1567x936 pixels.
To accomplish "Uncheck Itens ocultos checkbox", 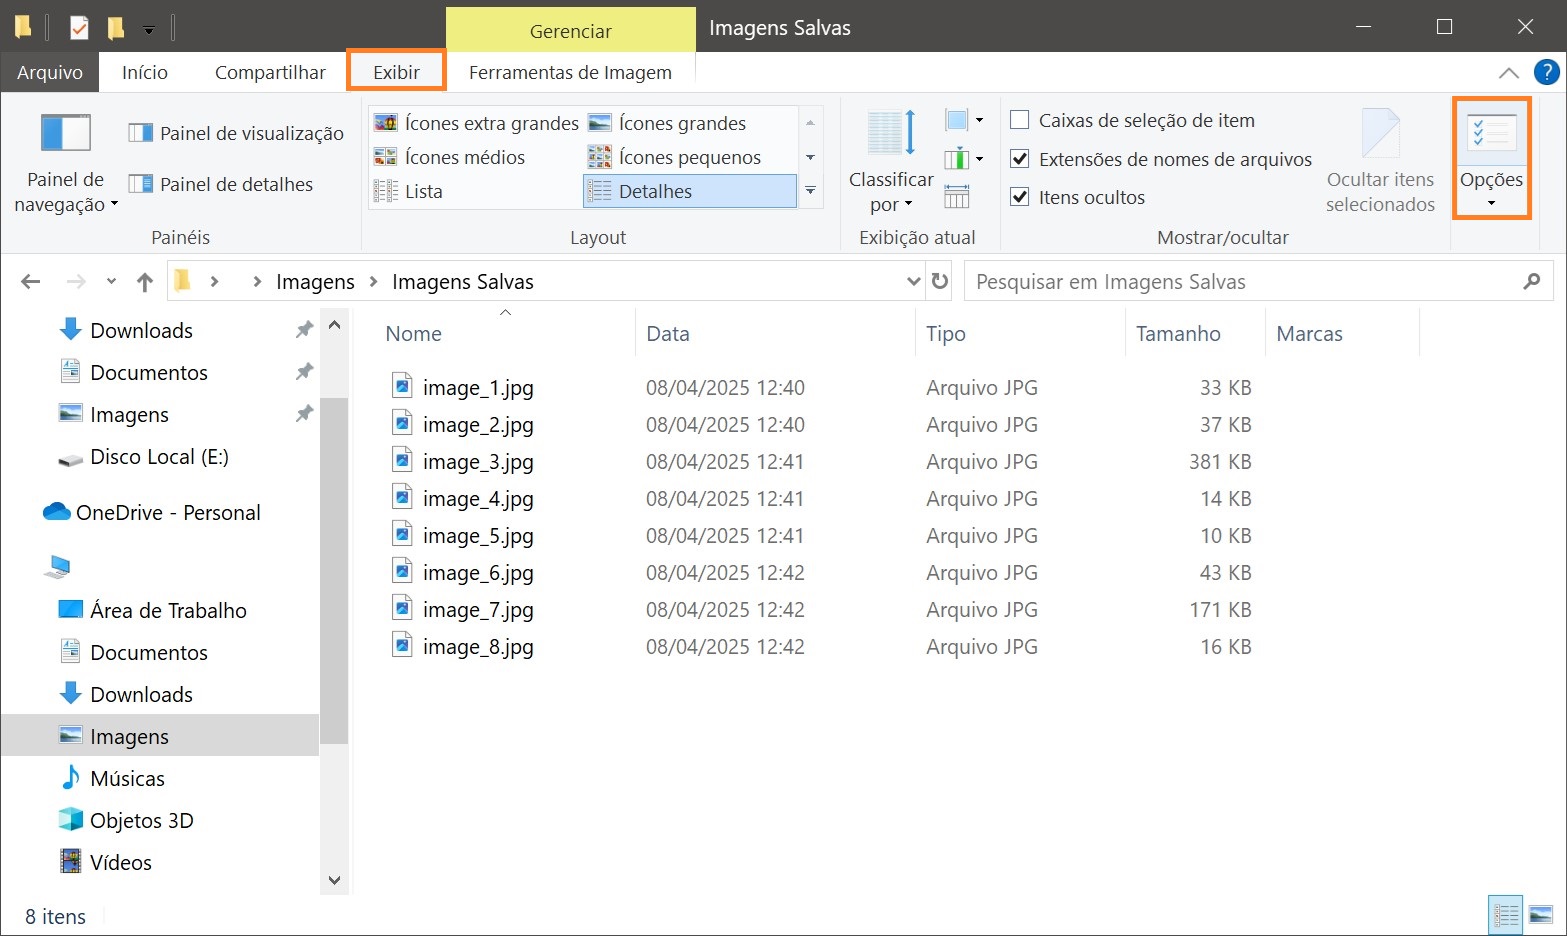I will point(1020,197).
